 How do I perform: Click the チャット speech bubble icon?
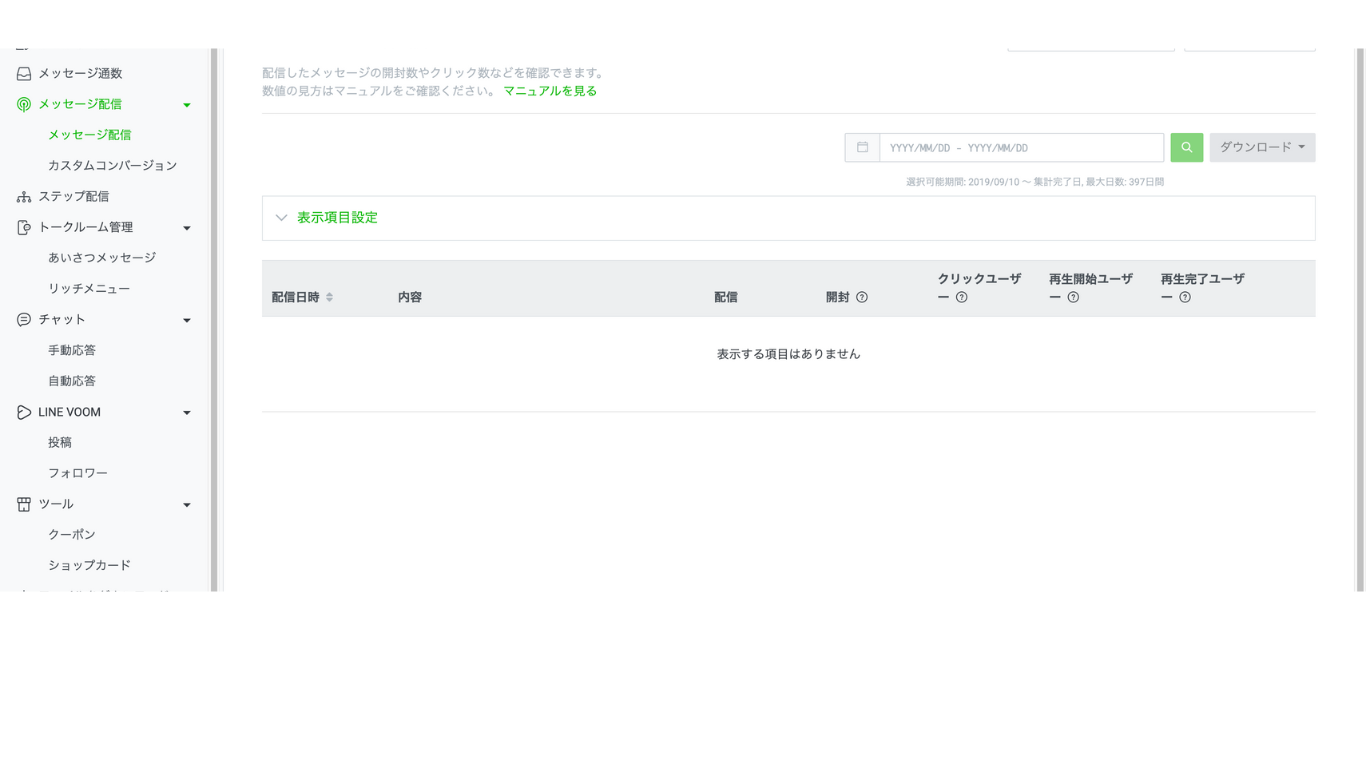24,320
